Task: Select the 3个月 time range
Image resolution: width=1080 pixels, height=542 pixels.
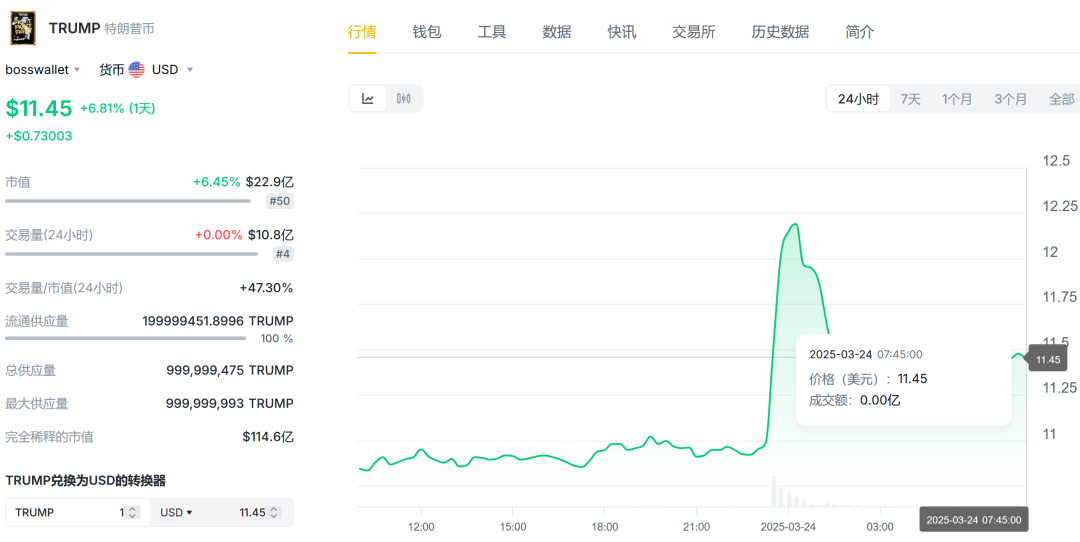Action: point(1010,99)
